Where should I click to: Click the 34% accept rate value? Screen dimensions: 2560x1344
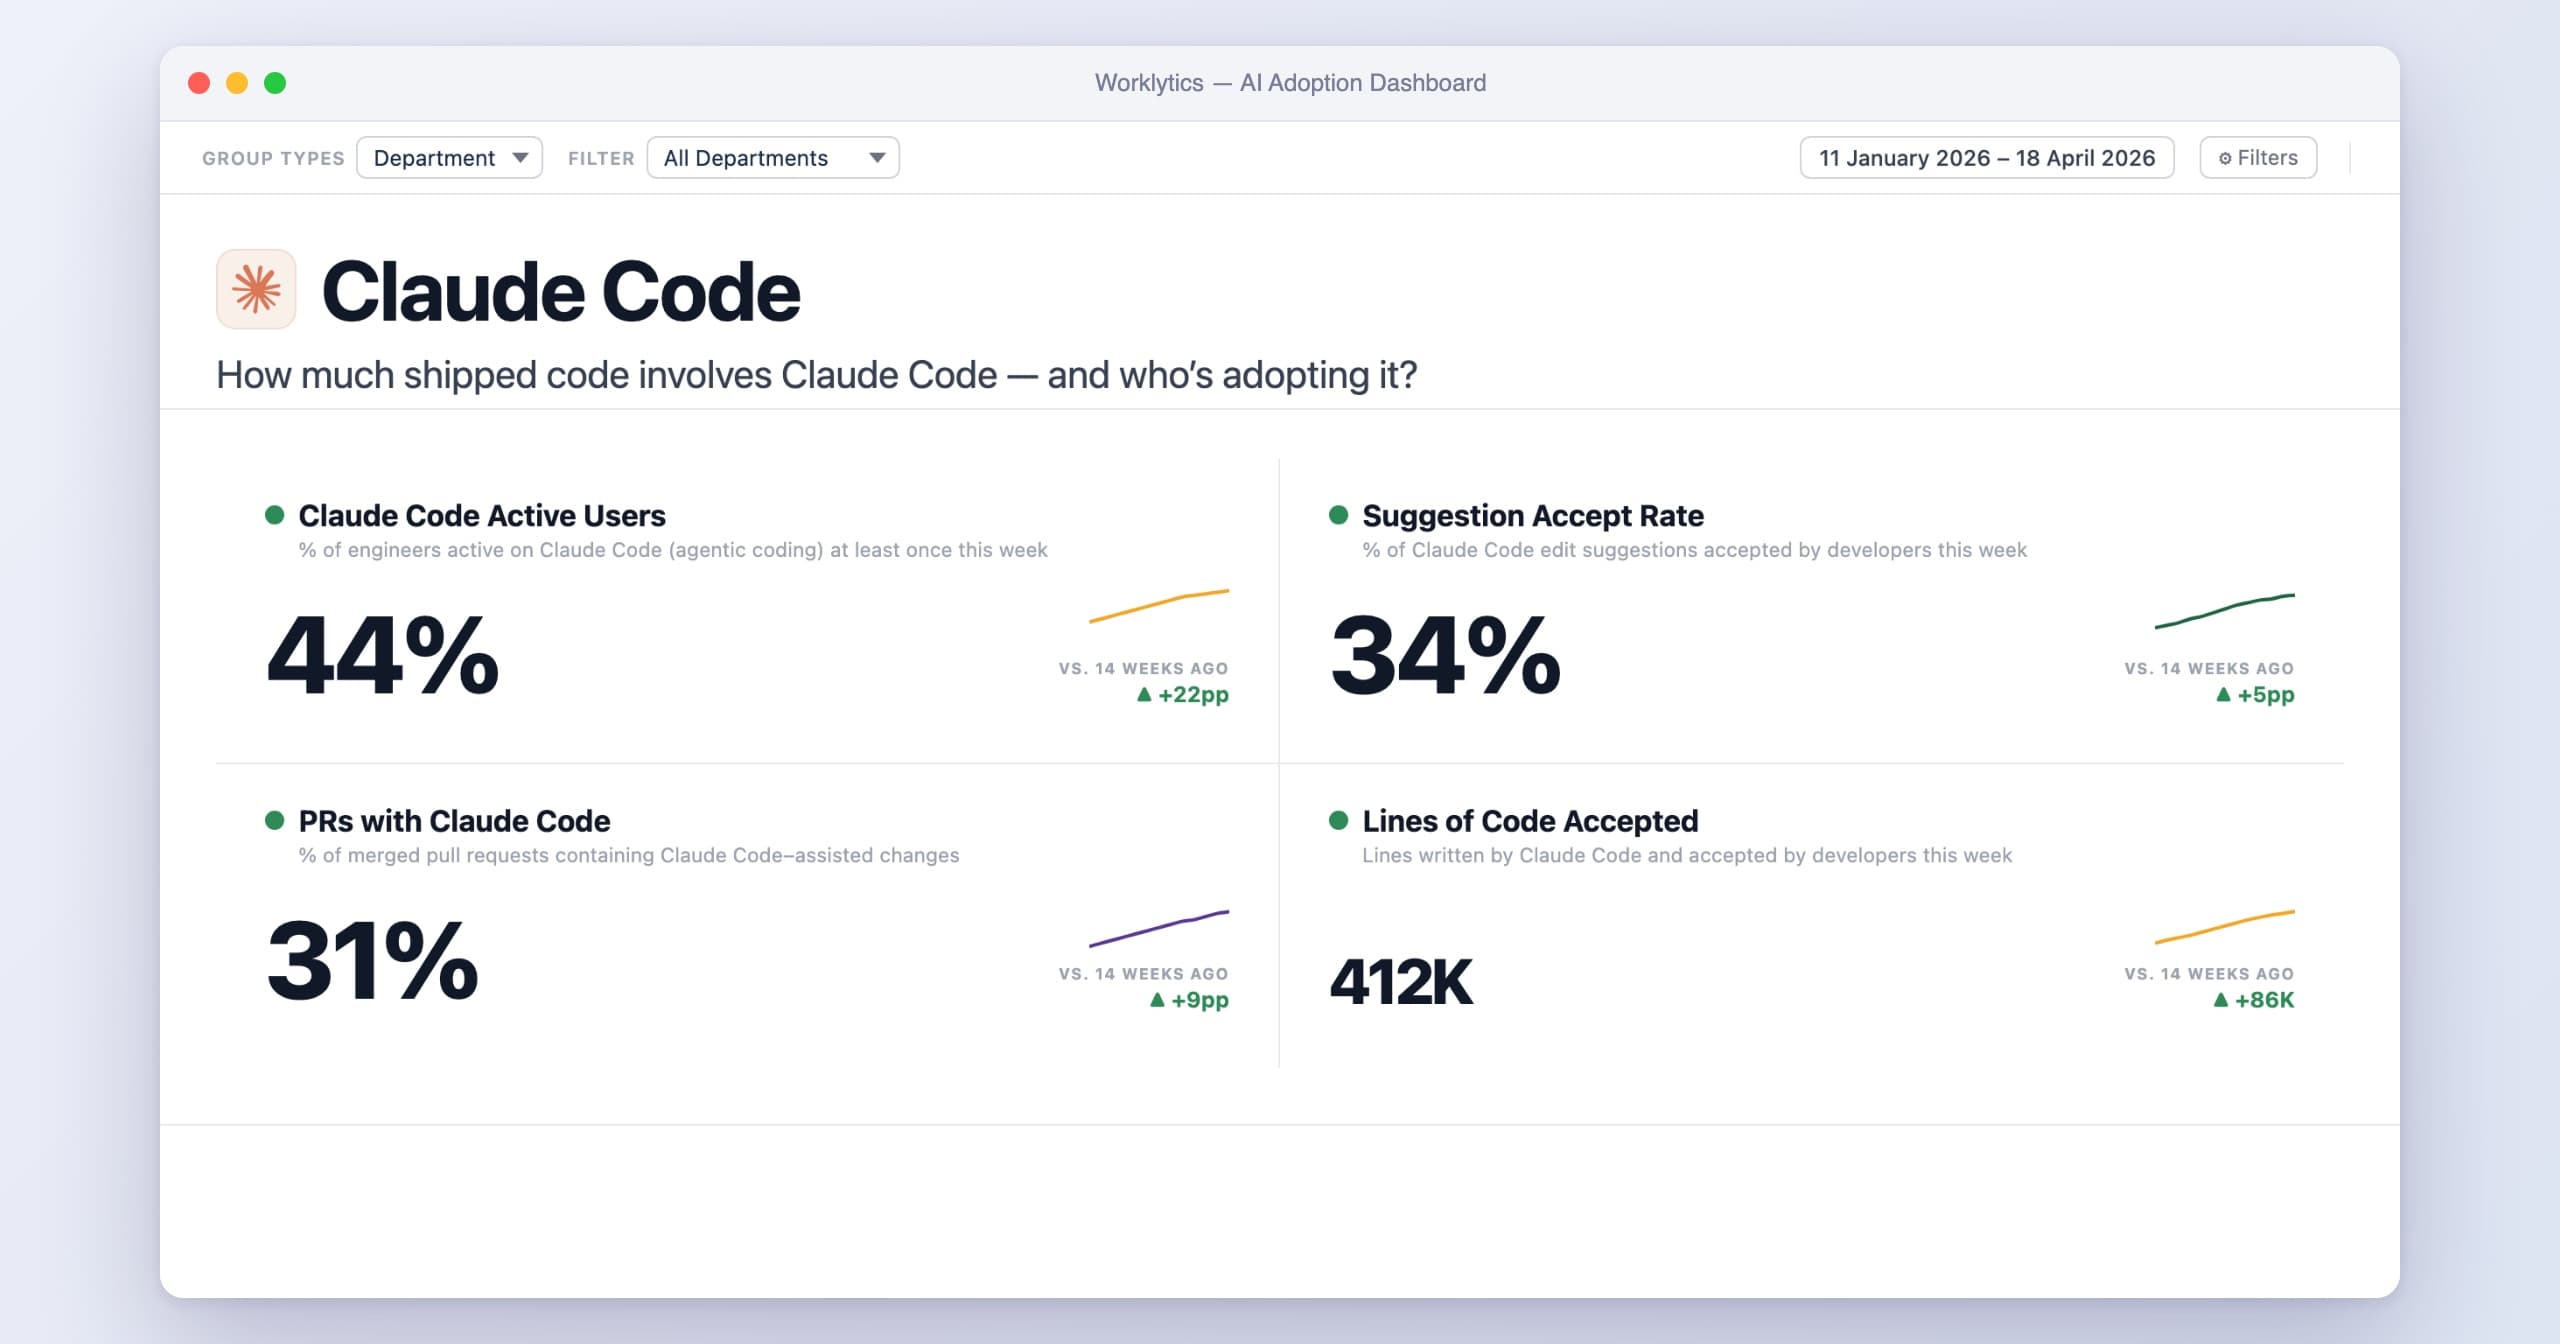[x=1446, y=655]
